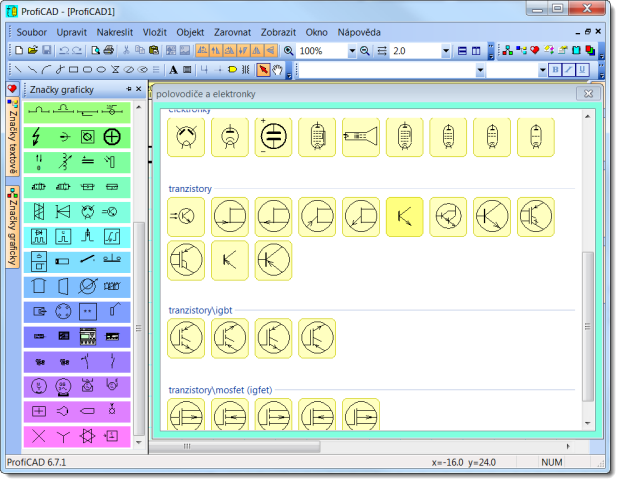
Task: Open the Soubor menu
Action: pyautogui.click(x=32, y=32)
